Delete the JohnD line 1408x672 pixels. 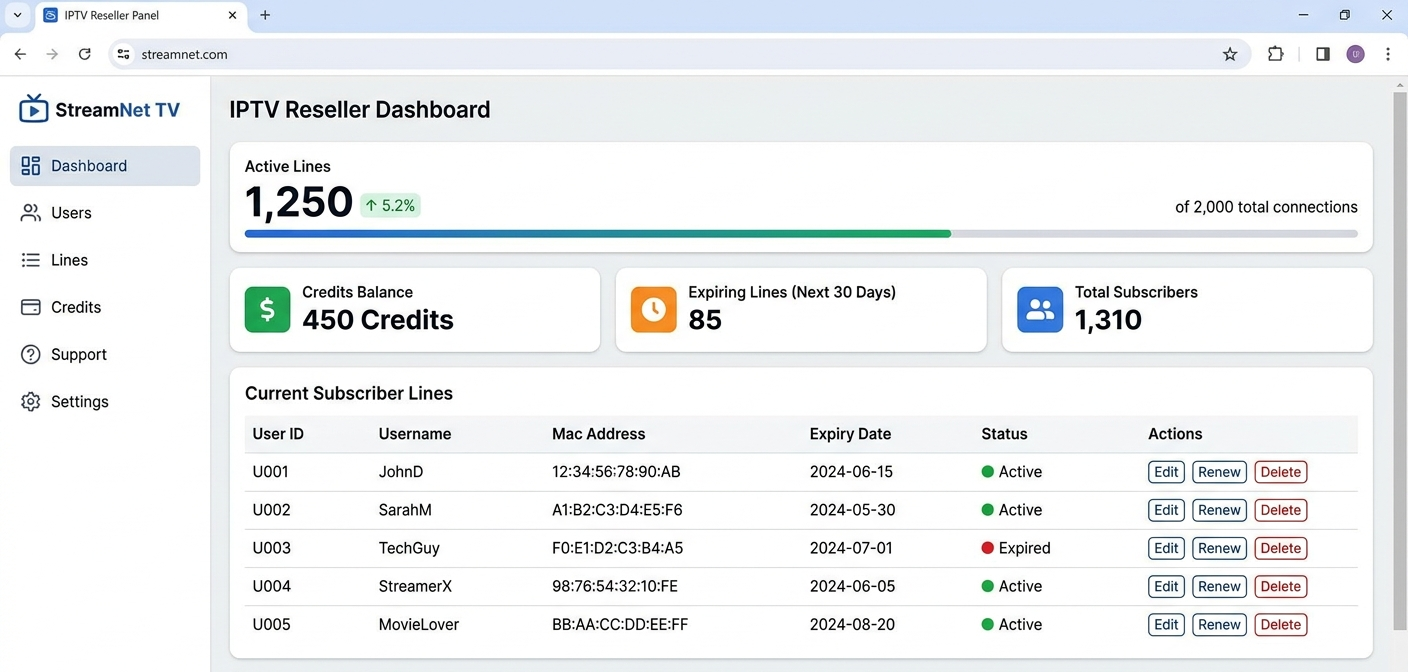(1281, 472)
